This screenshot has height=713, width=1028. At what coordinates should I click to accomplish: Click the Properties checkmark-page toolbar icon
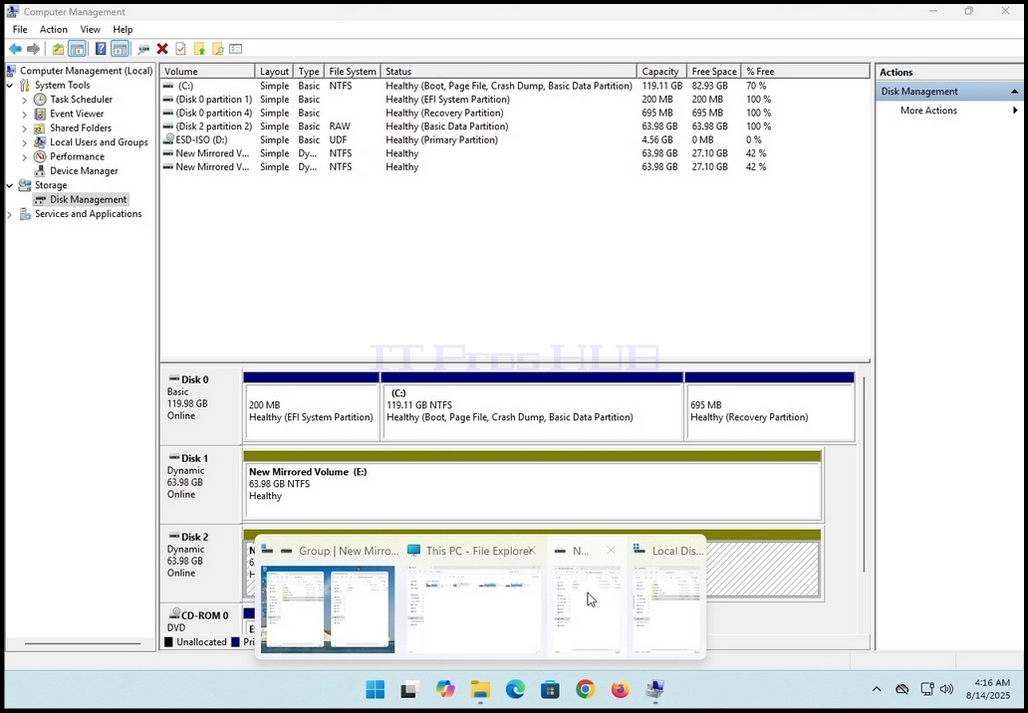(180, 49)
